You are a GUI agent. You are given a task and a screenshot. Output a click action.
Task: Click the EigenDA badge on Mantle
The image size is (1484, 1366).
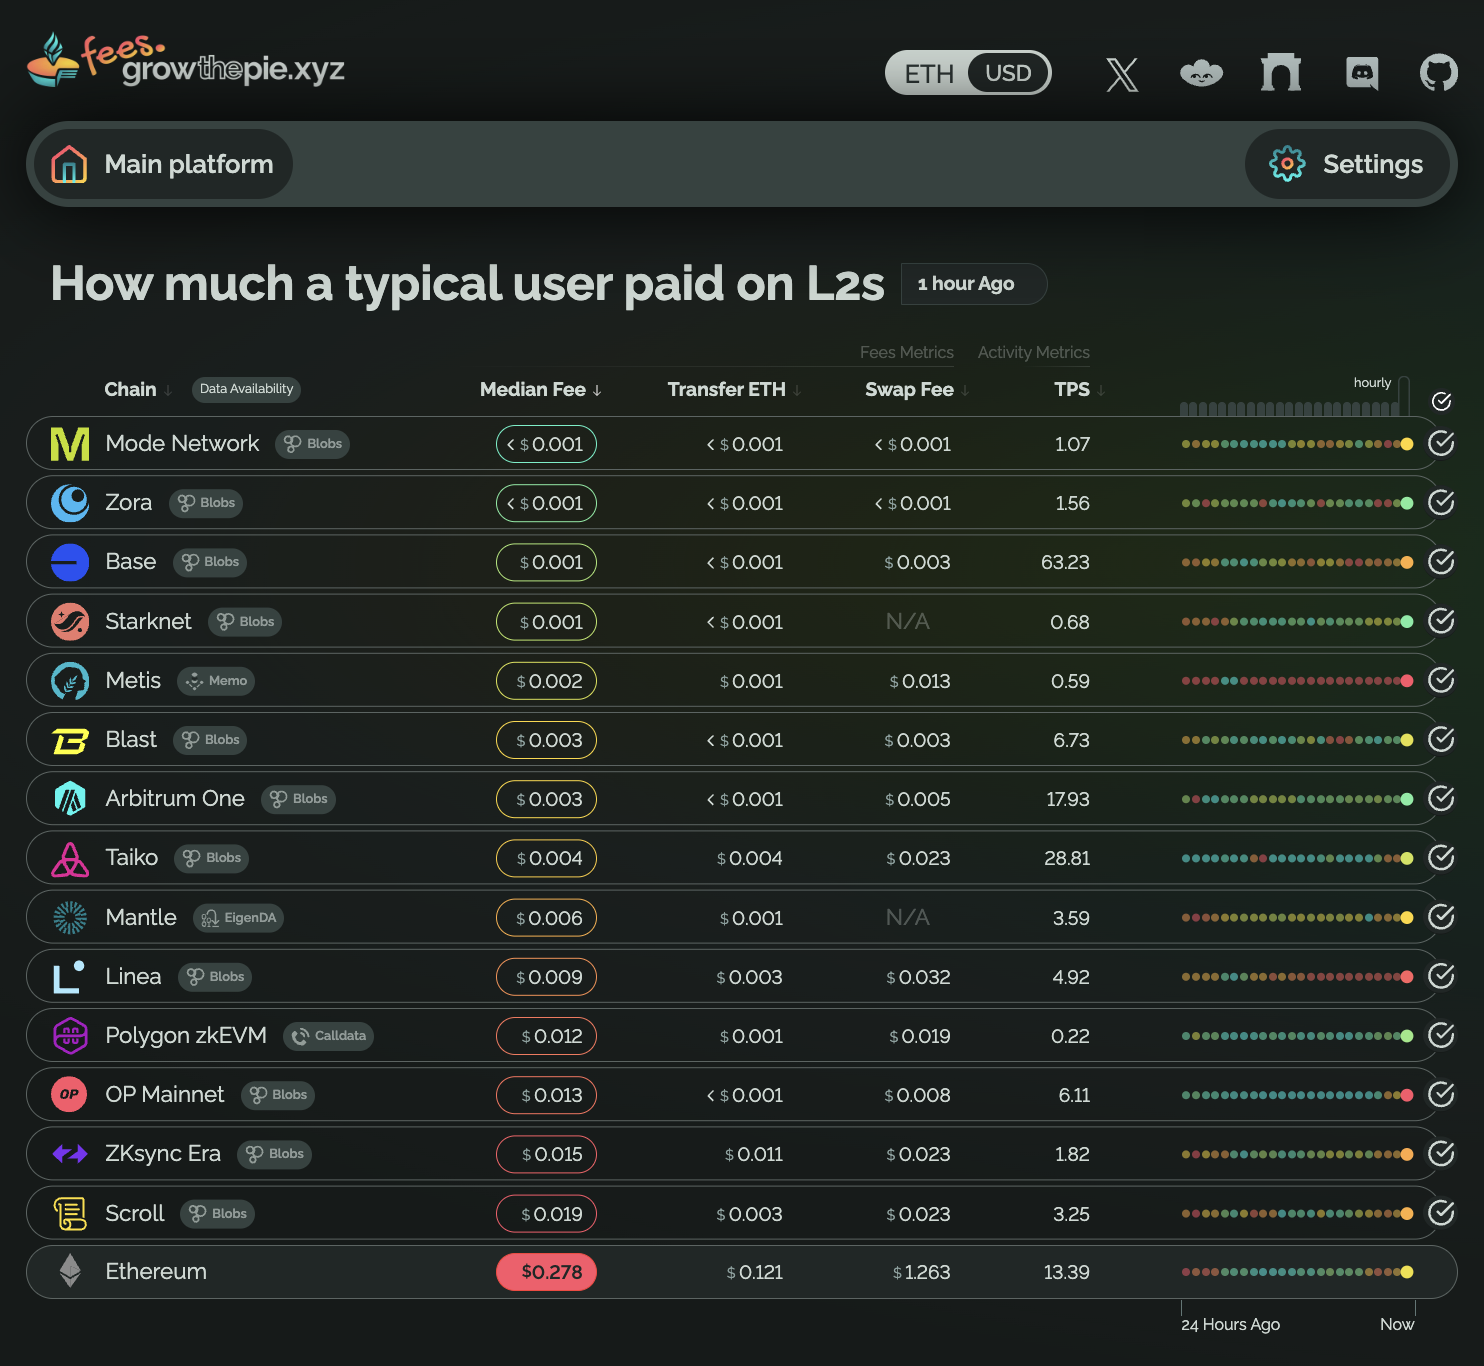[238, 918]
